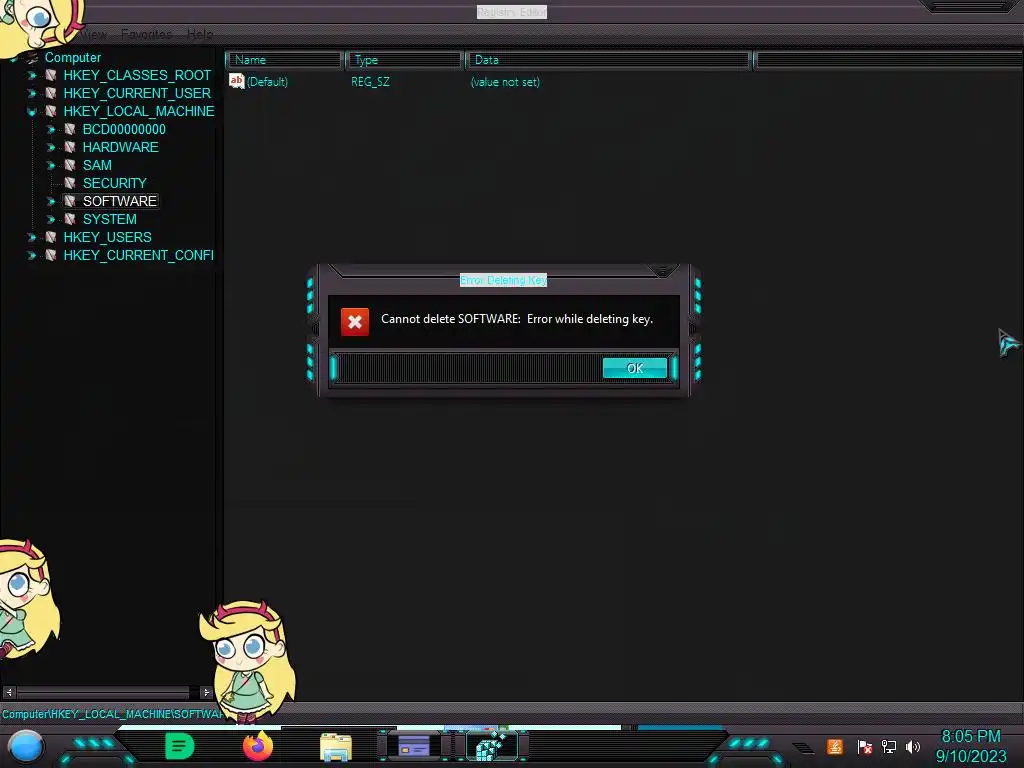This screenshot has width=1024, height=768.
Task: Expand the HKEY_CLASSES_ROOT key
Action: 31,76
